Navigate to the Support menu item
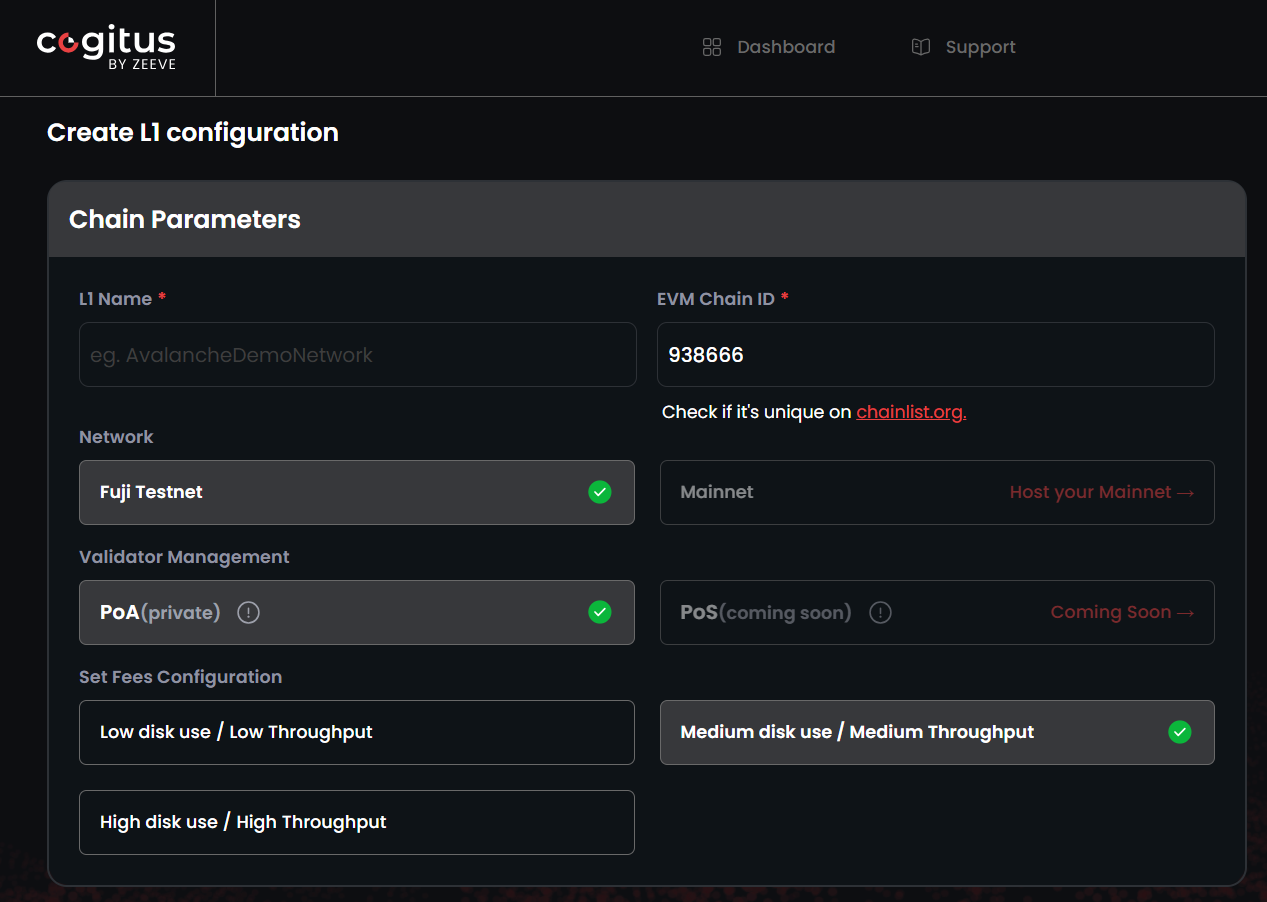This screenshot has width=1267, height=902. point(980,46)
